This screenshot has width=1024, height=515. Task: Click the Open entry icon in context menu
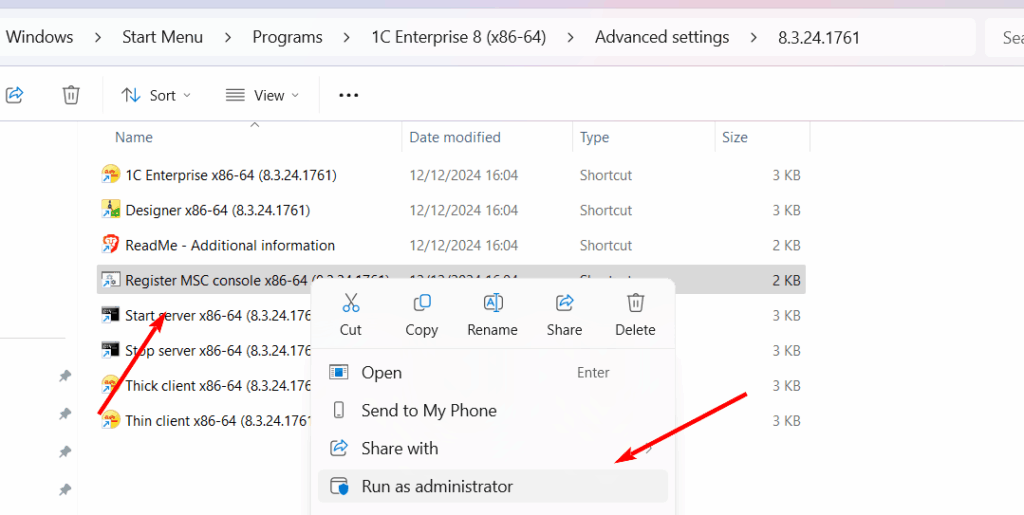point(339,373)
